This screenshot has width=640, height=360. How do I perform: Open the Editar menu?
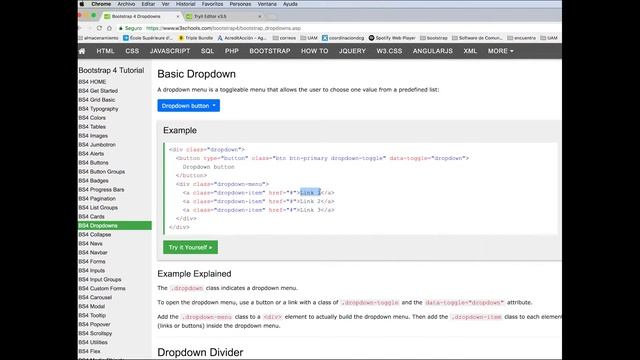point(148,4)
